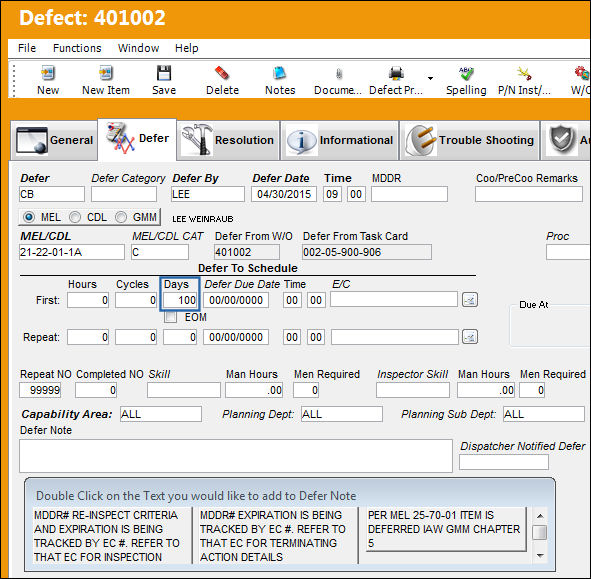Click inside the Defer Note text box
This screenshot has width=591, height=579.
[236, 456]
